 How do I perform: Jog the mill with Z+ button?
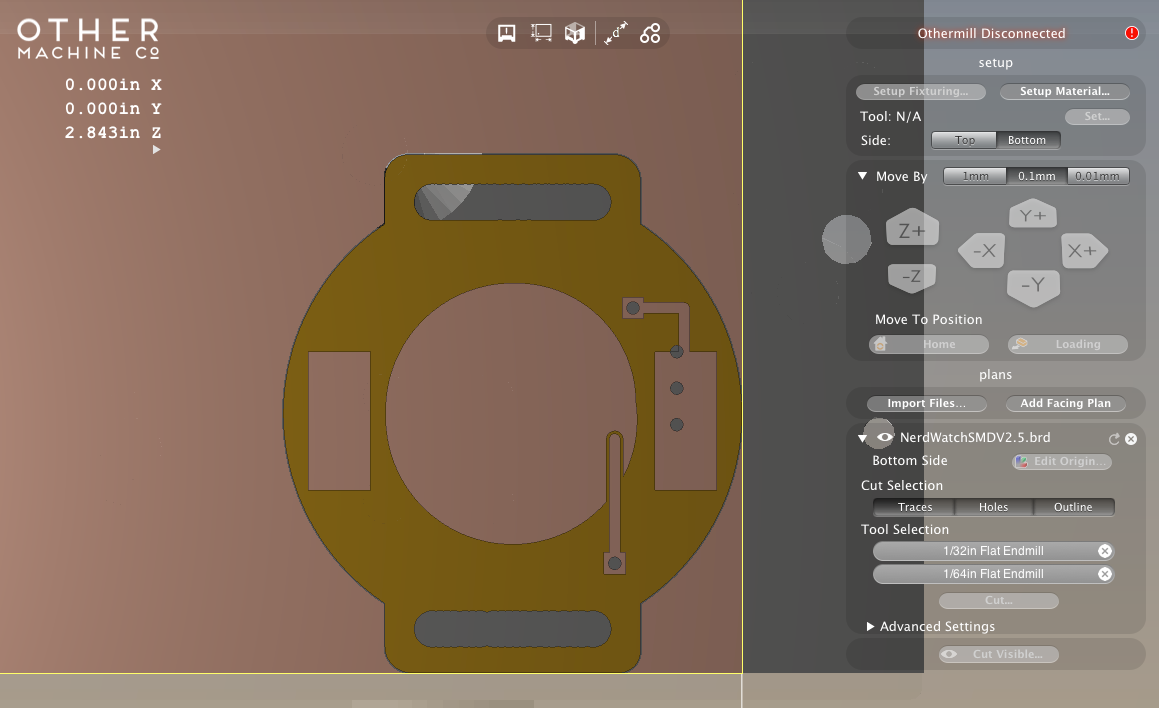(912, 230)
